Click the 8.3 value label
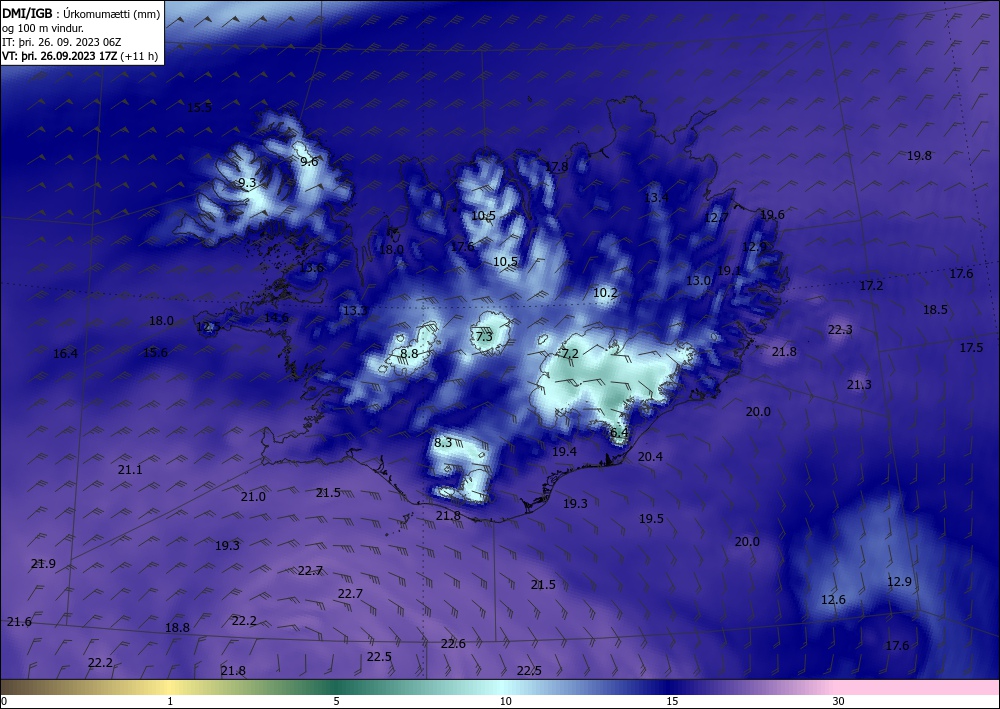This screenshot has width=1000, height=709. (443, 442)
